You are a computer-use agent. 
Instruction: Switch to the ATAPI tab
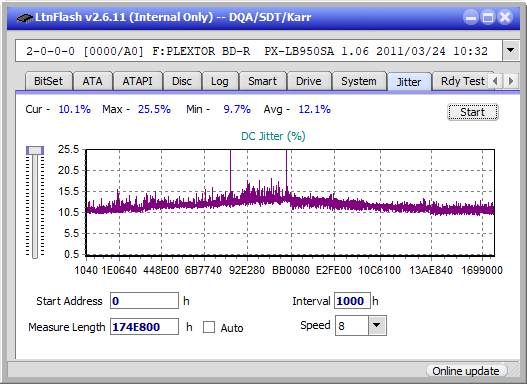[x=137, y=81]
